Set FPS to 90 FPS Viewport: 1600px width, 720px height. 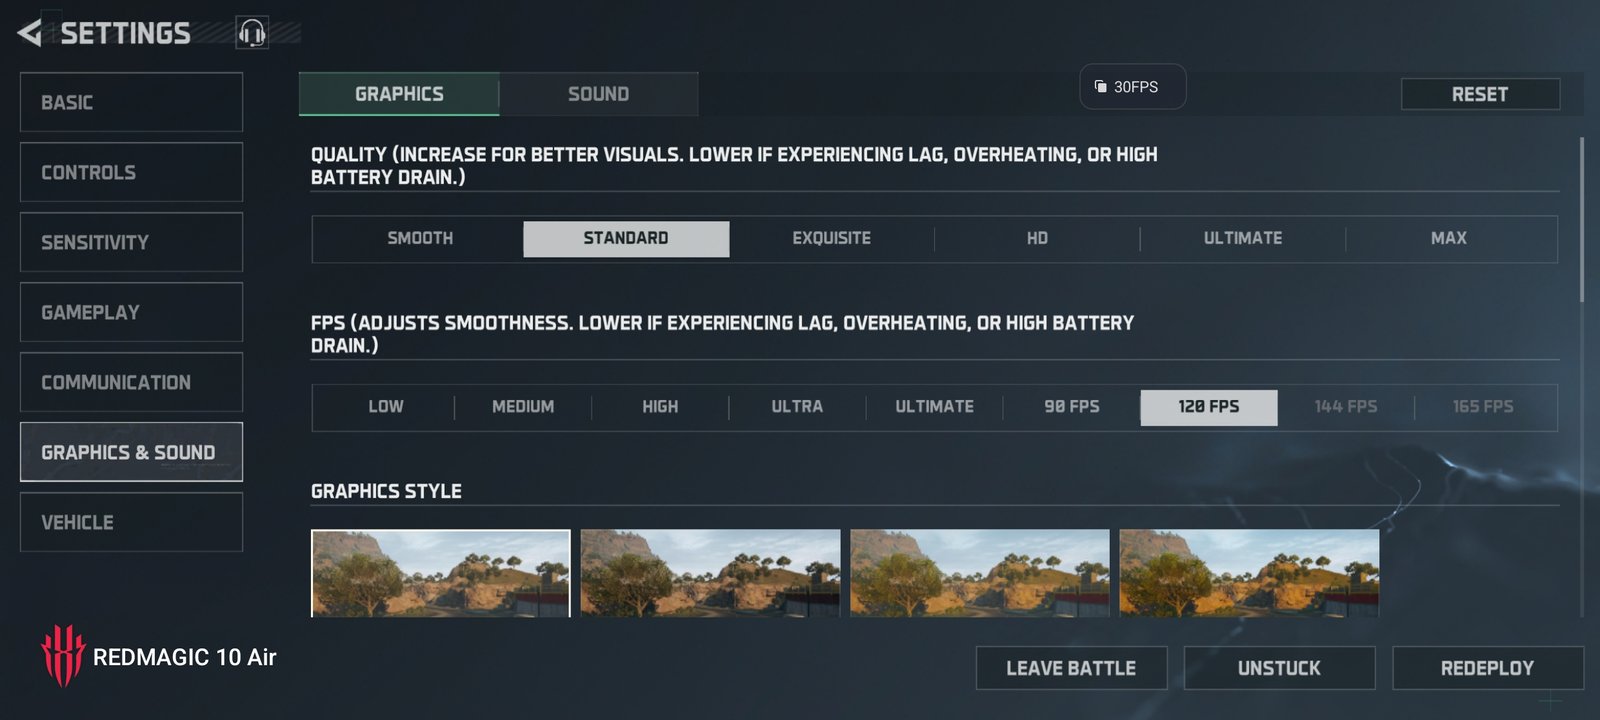coord(1071,407)
